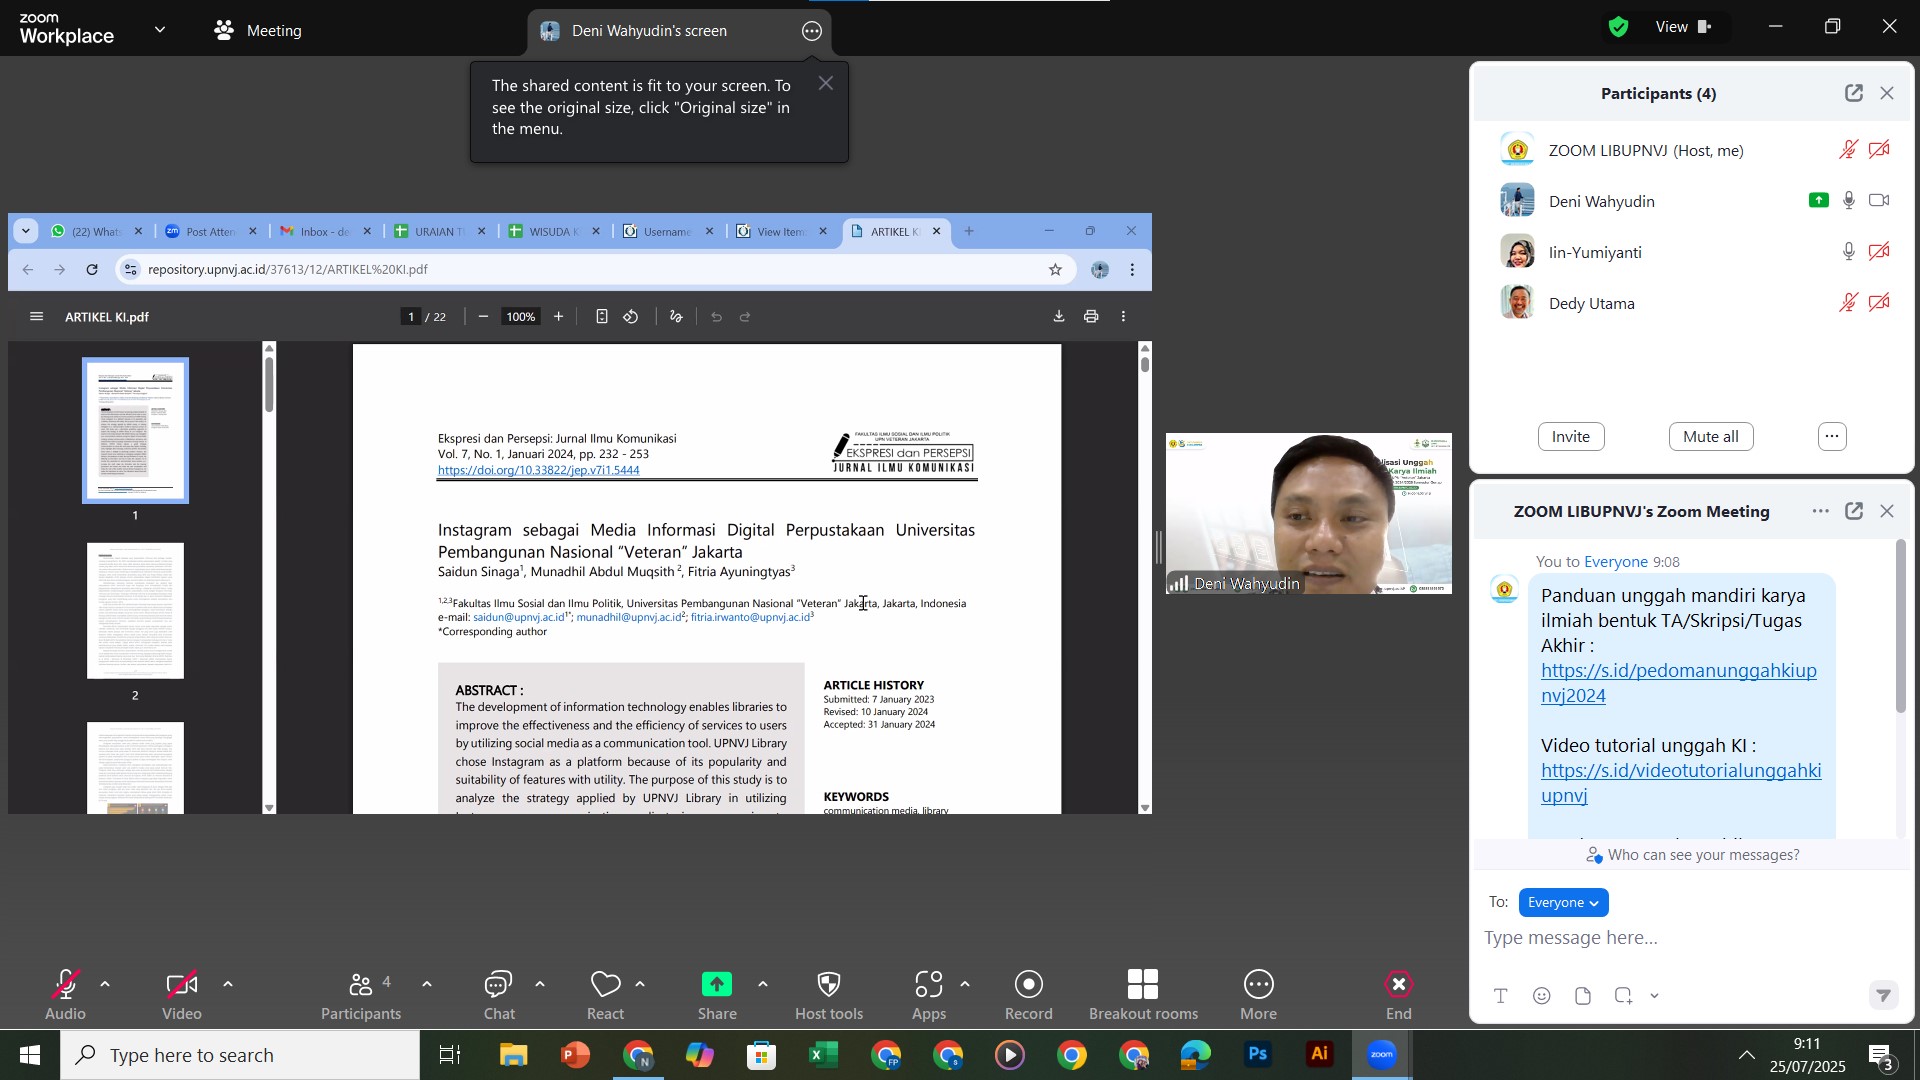This screenshot has height=1080, width=1920.
Task: Attach a file in chat
Action: pos(1583,996)
